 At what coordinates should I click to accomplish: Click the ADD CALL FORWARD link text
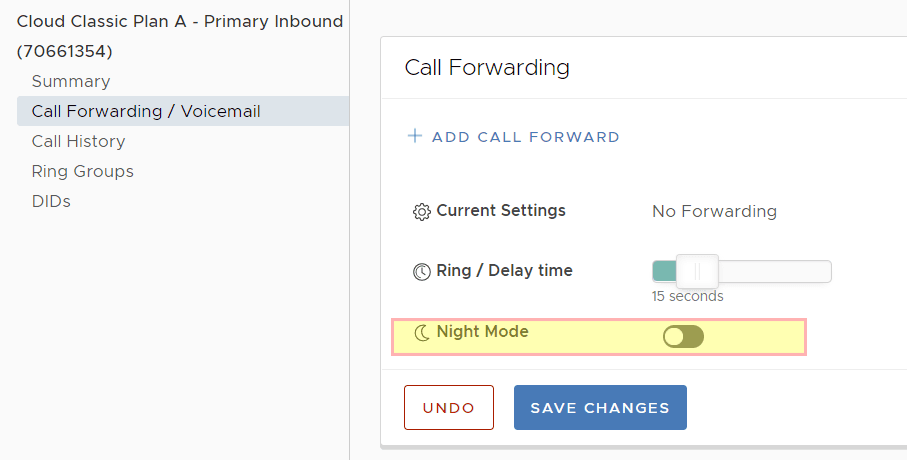(x=526, y=137)
